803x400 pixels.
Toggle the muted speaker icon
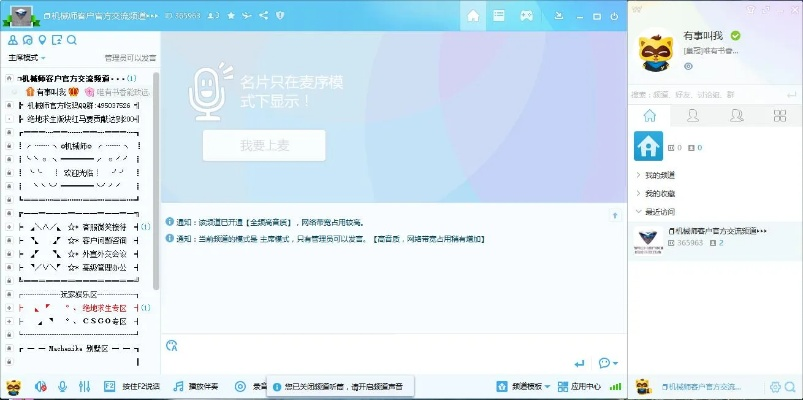click(x=41, y=387)
